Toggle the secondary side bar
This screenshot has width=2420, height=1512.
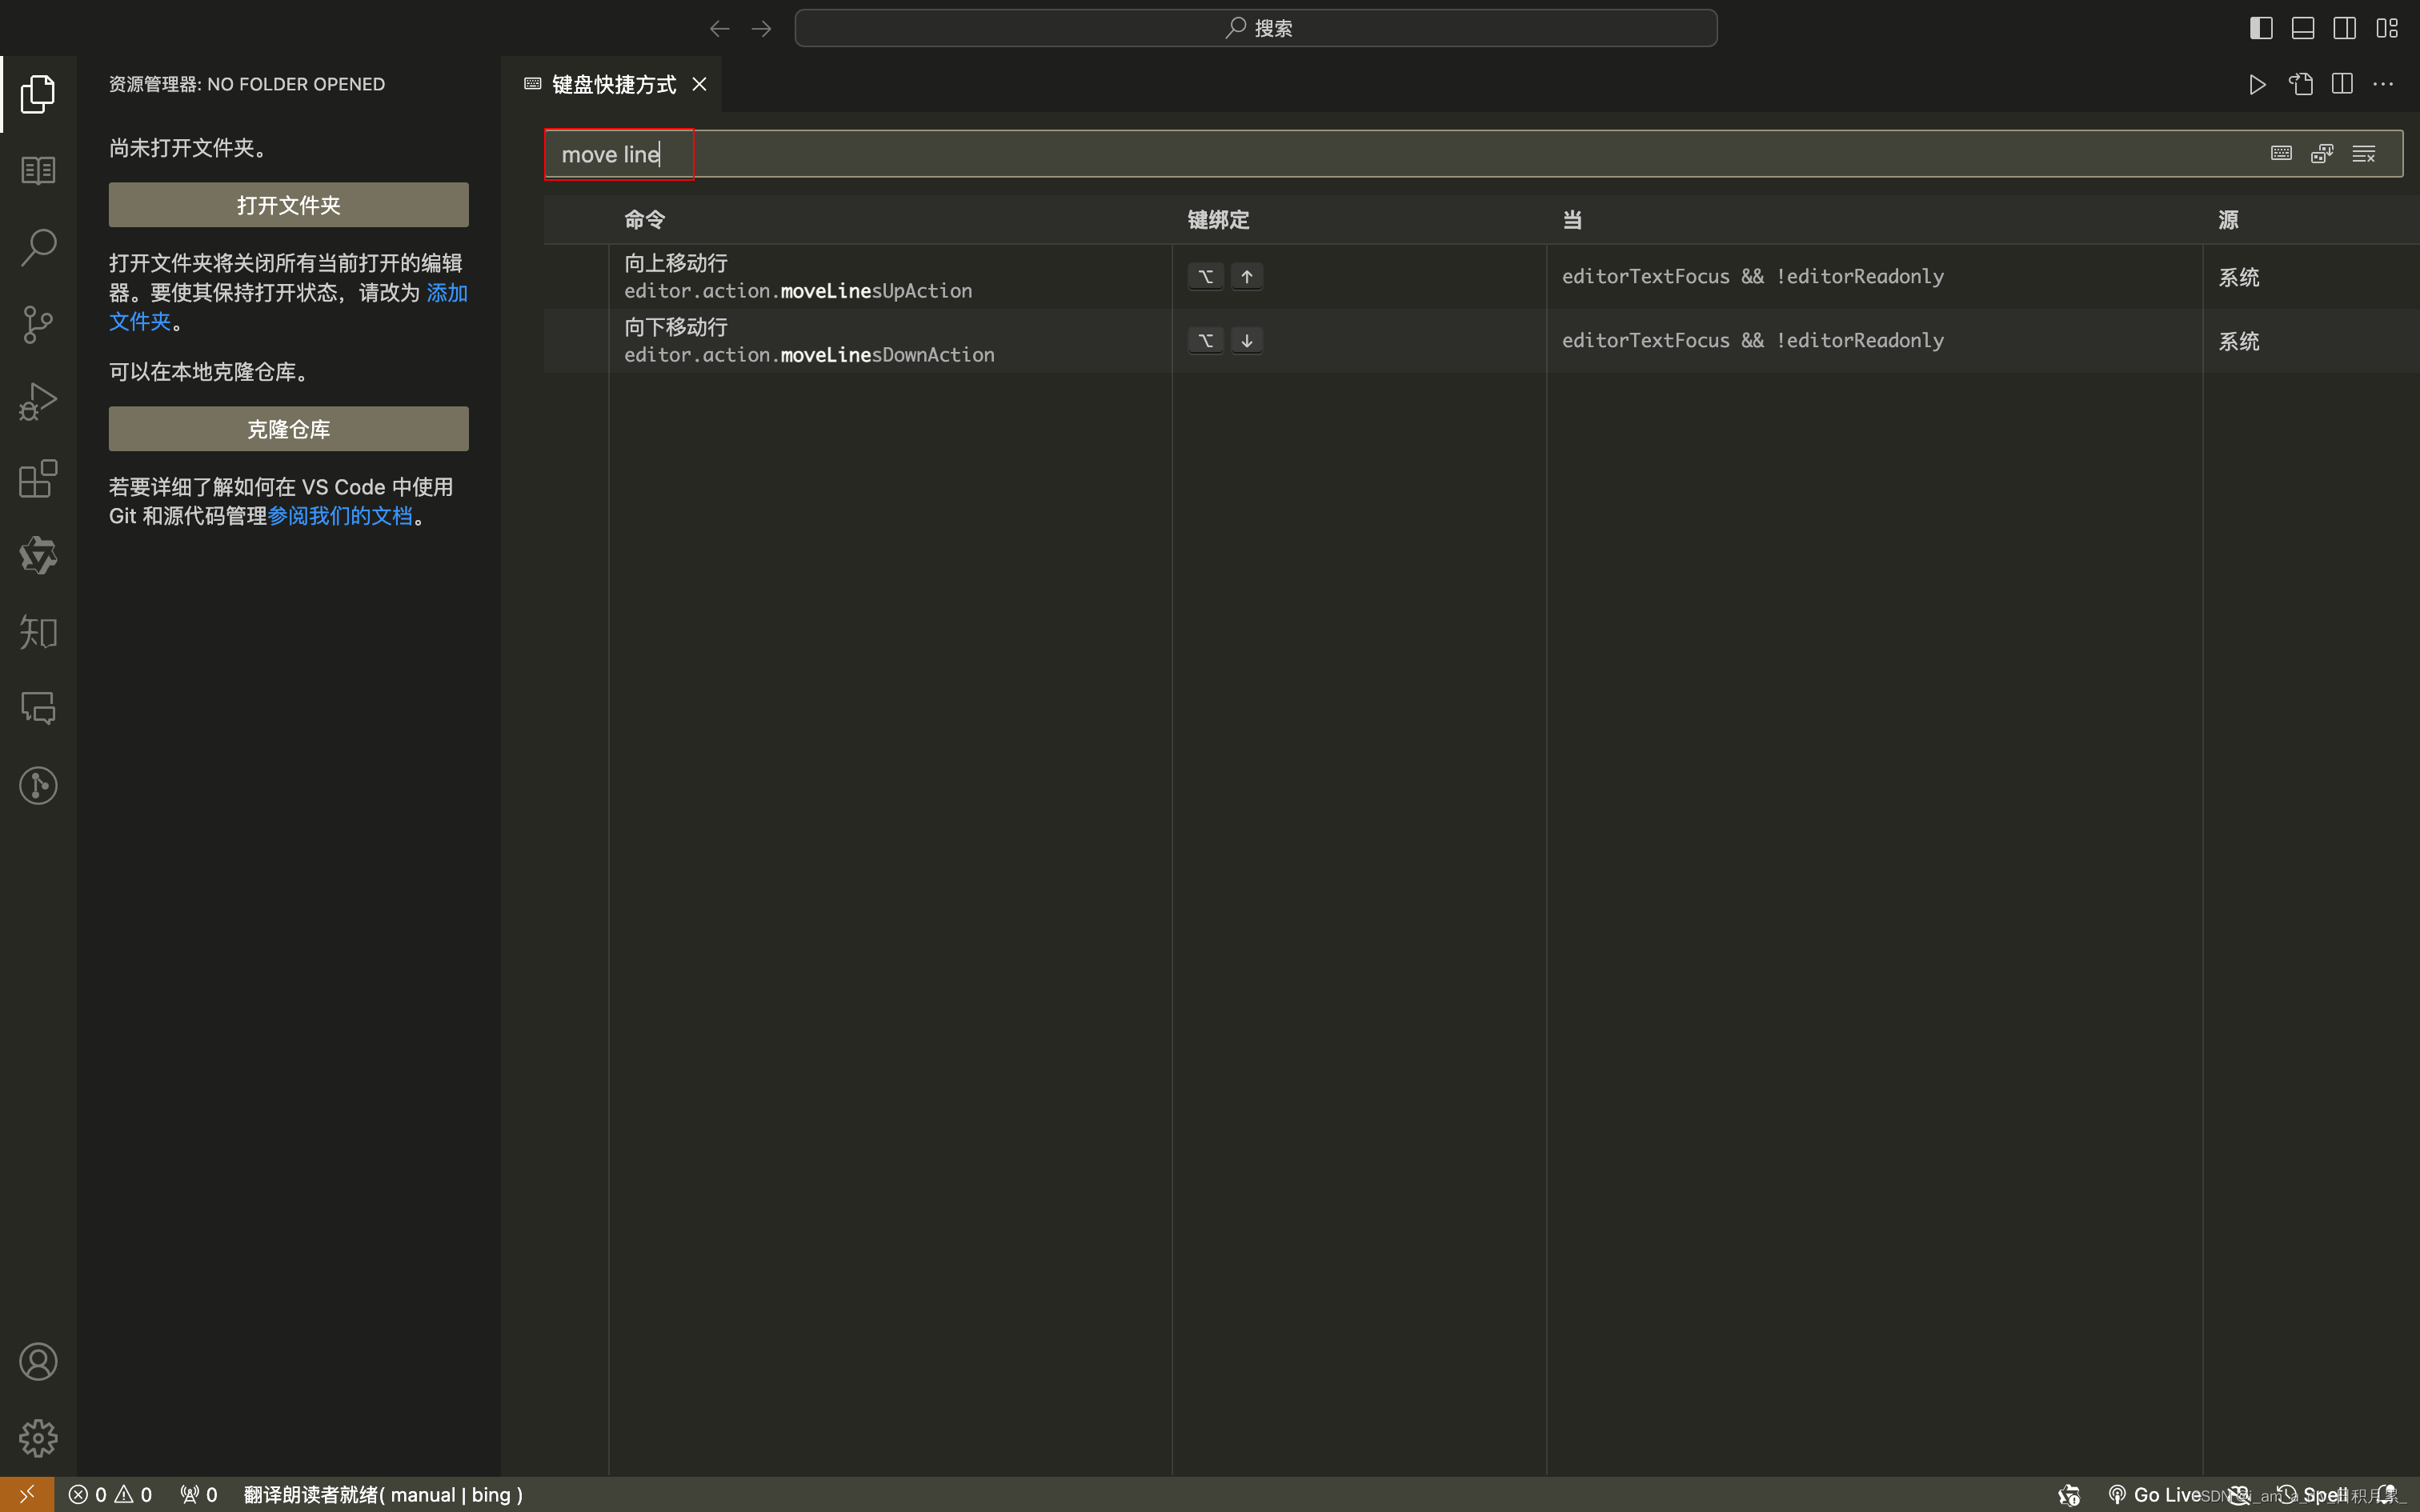[x=2345, y=28]
